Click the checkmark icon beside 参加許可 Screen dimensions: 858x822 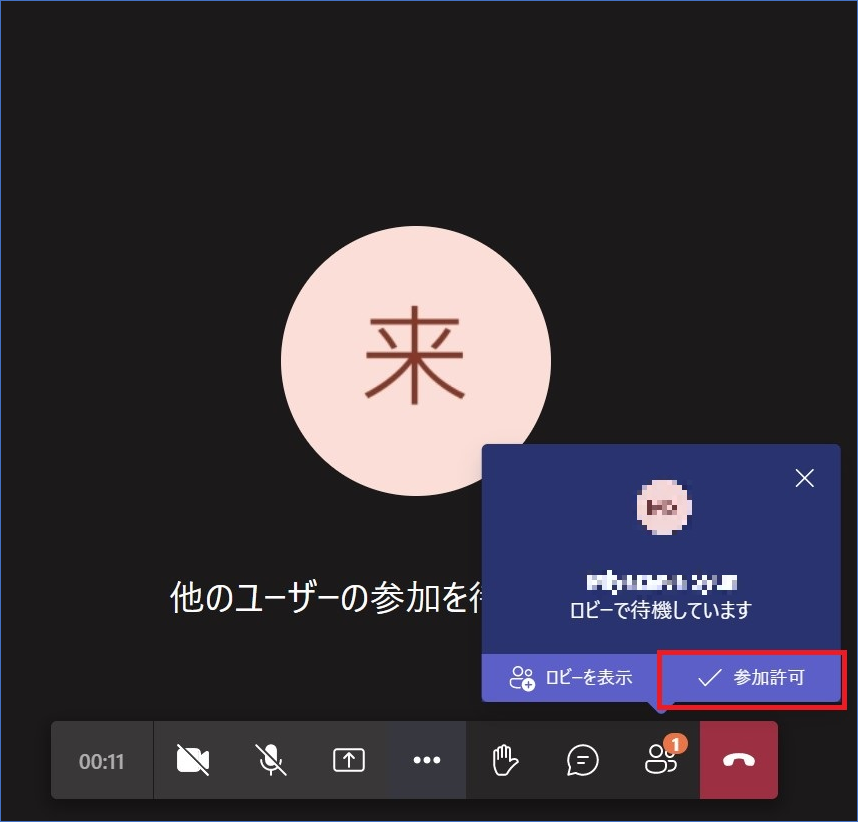point(709,678)
